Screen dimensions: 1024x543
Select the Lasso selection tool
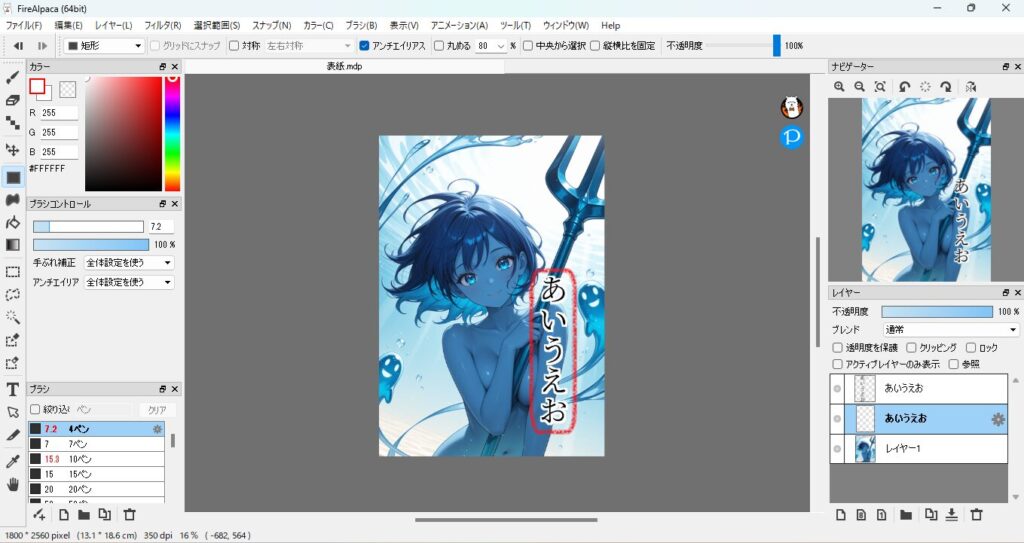pyautogui.click(x=12, y=295)
